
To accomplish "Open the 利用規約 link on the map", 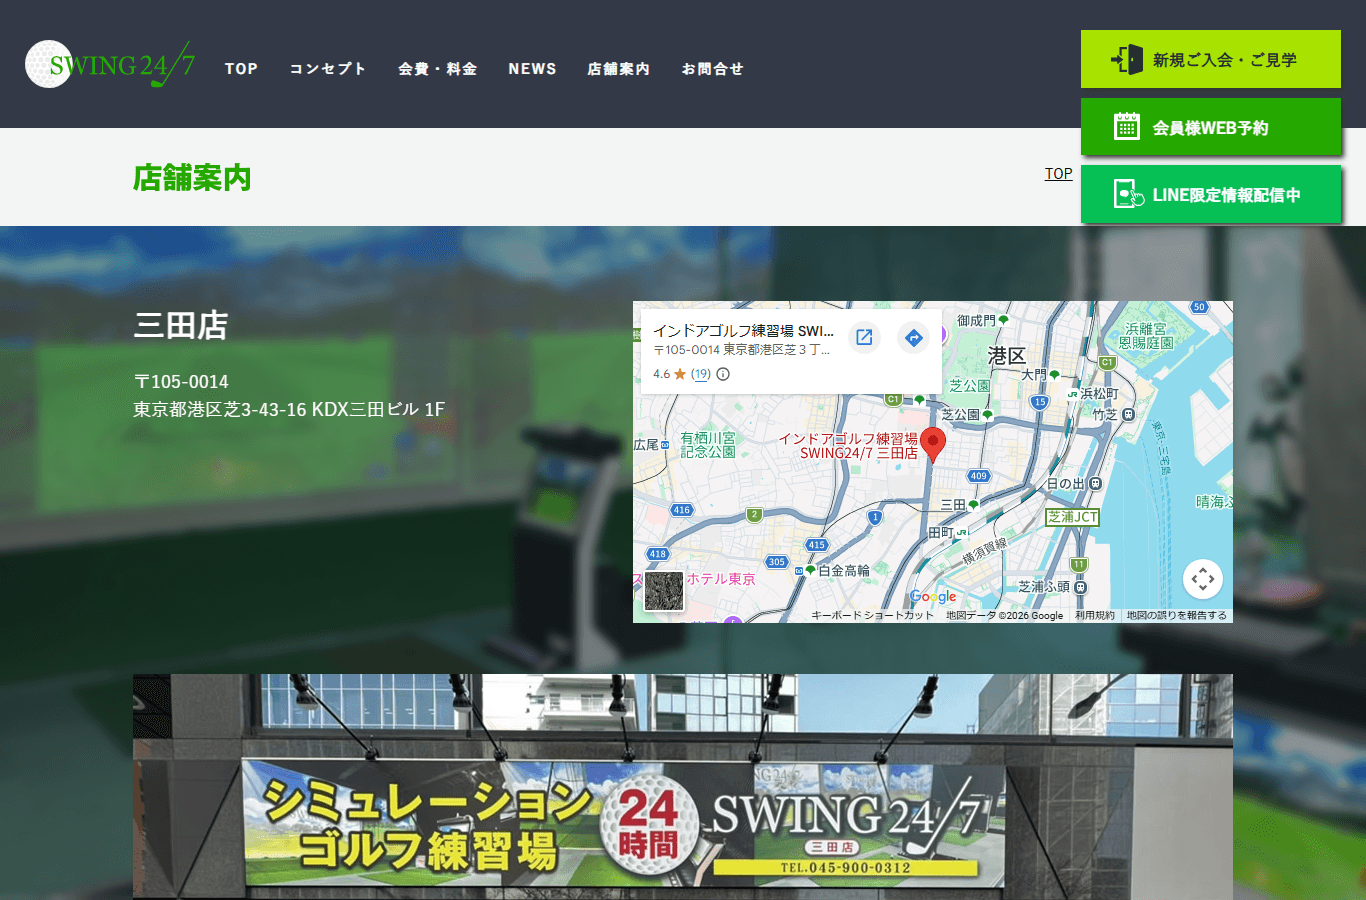I will pyautogui.click(x=1094, y=616).
